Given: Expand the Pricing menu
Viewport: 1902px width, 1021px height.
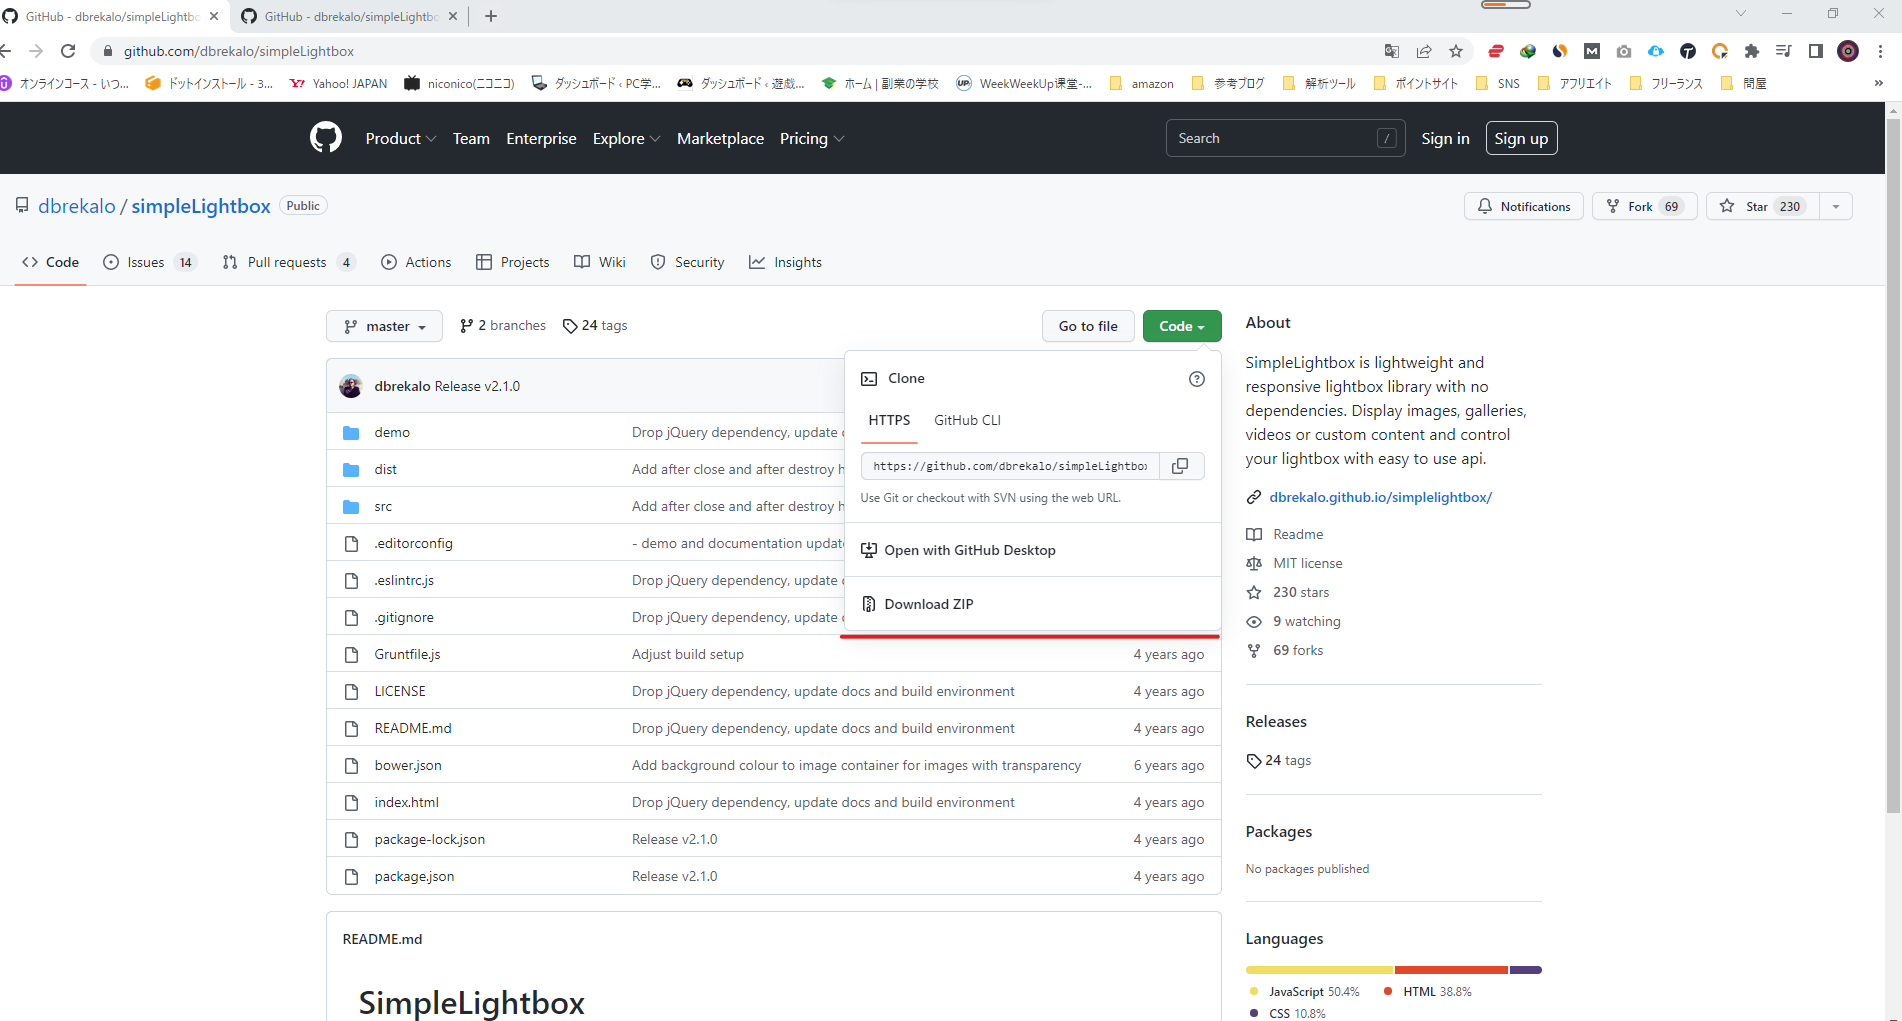Looking at the screenshot, I should pos(812,138).
